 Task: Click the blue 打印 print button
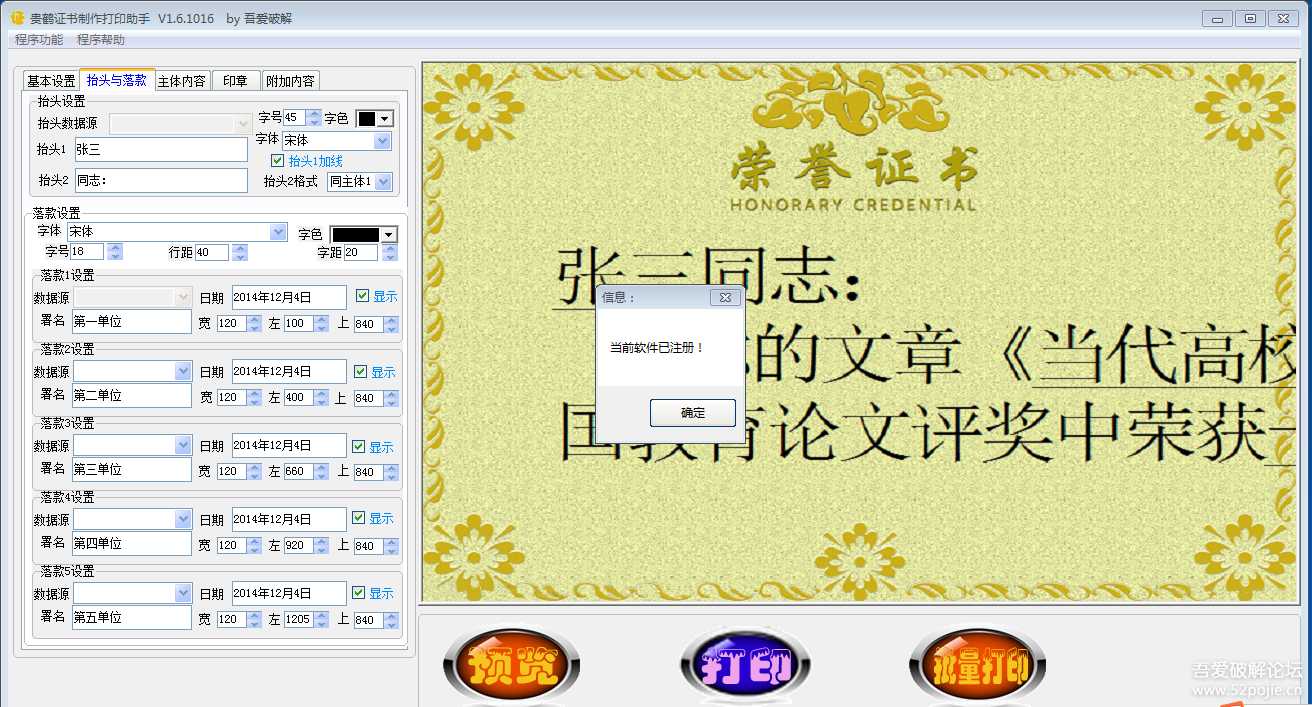point(744,664)
